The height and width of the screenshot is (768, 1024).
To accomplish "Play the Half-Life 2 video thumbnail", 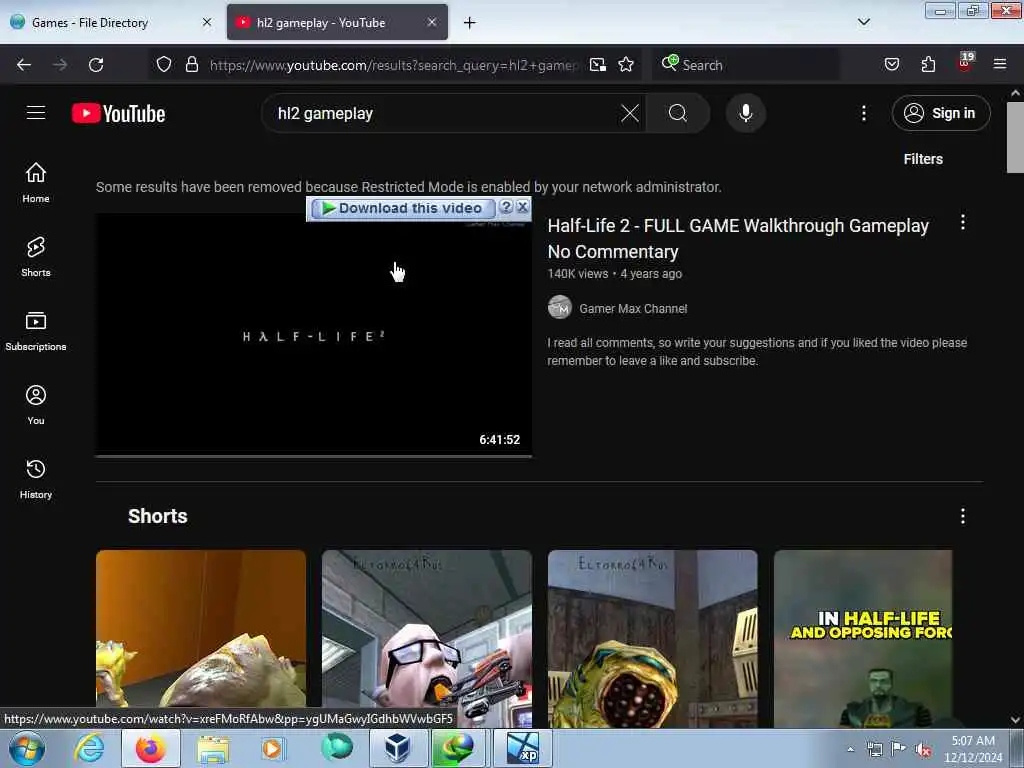I will (313, 334).
